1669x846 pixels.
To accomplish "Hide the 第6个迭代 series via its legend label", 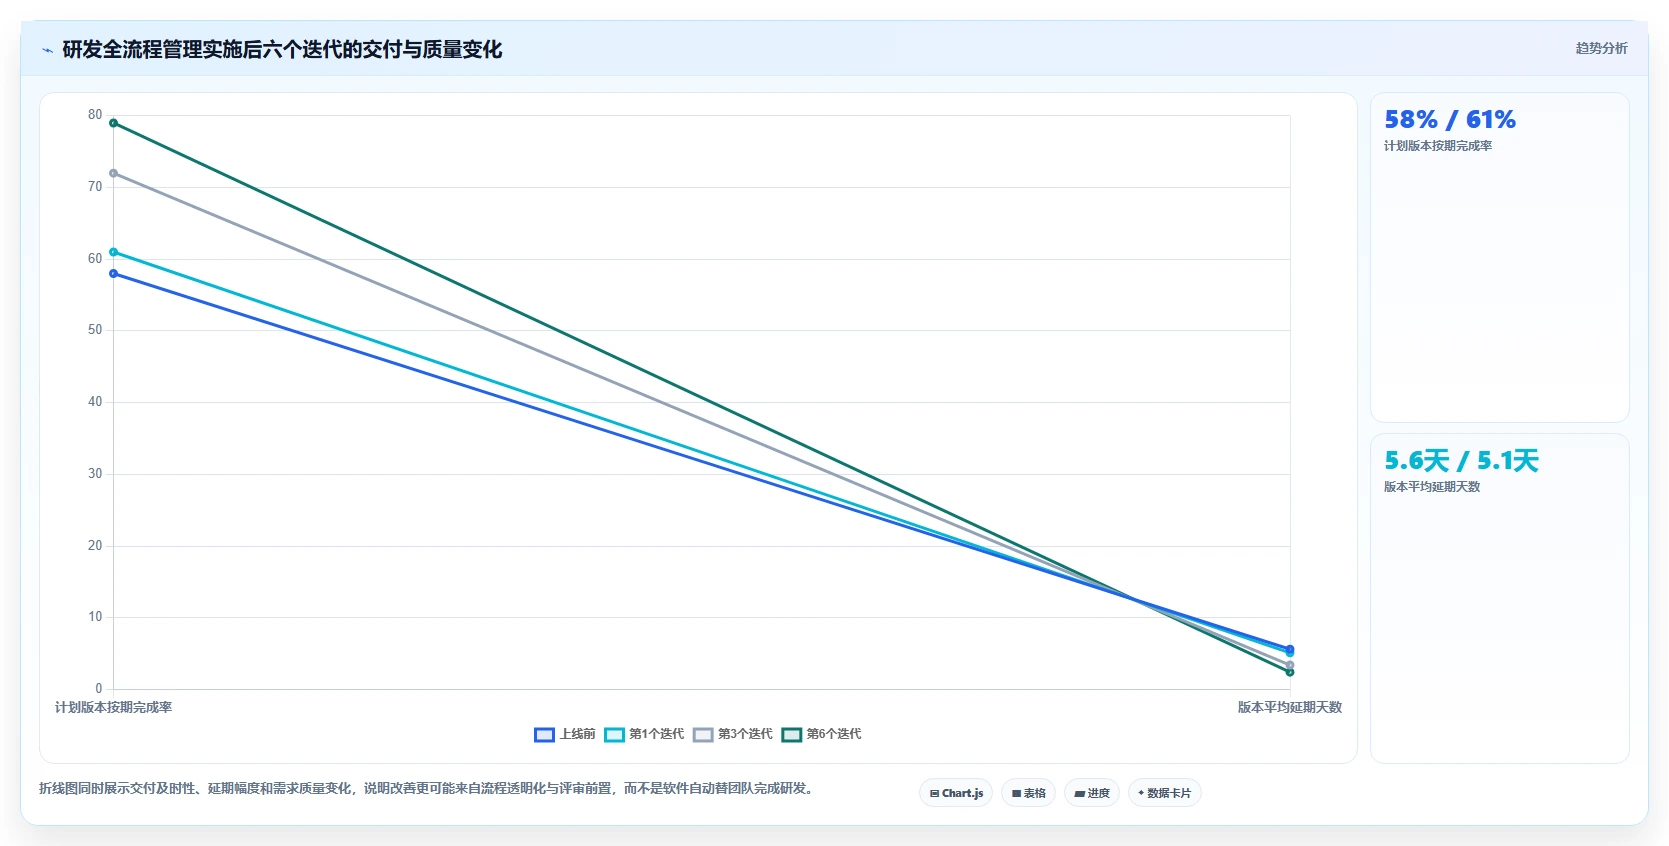I will click(x=834, y=734).
